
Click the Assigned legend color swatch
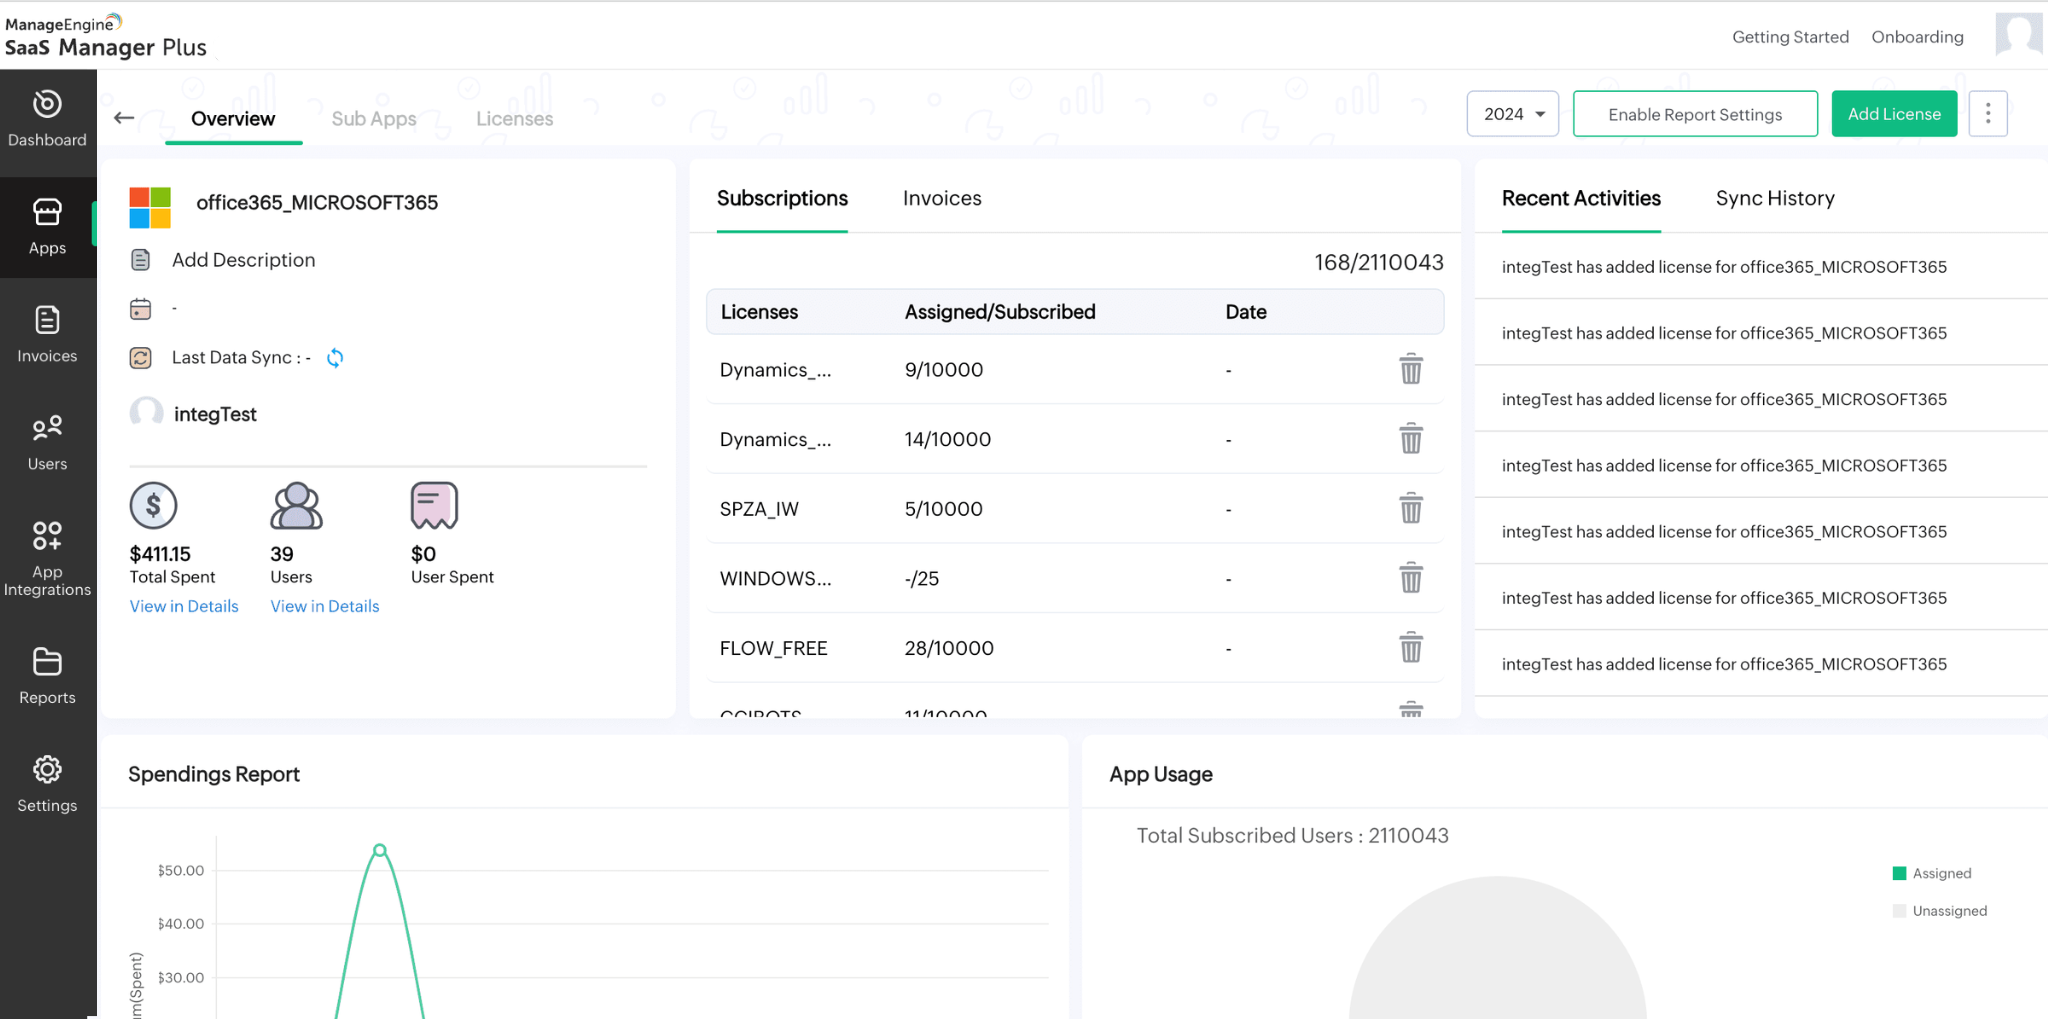[1899, 873]
